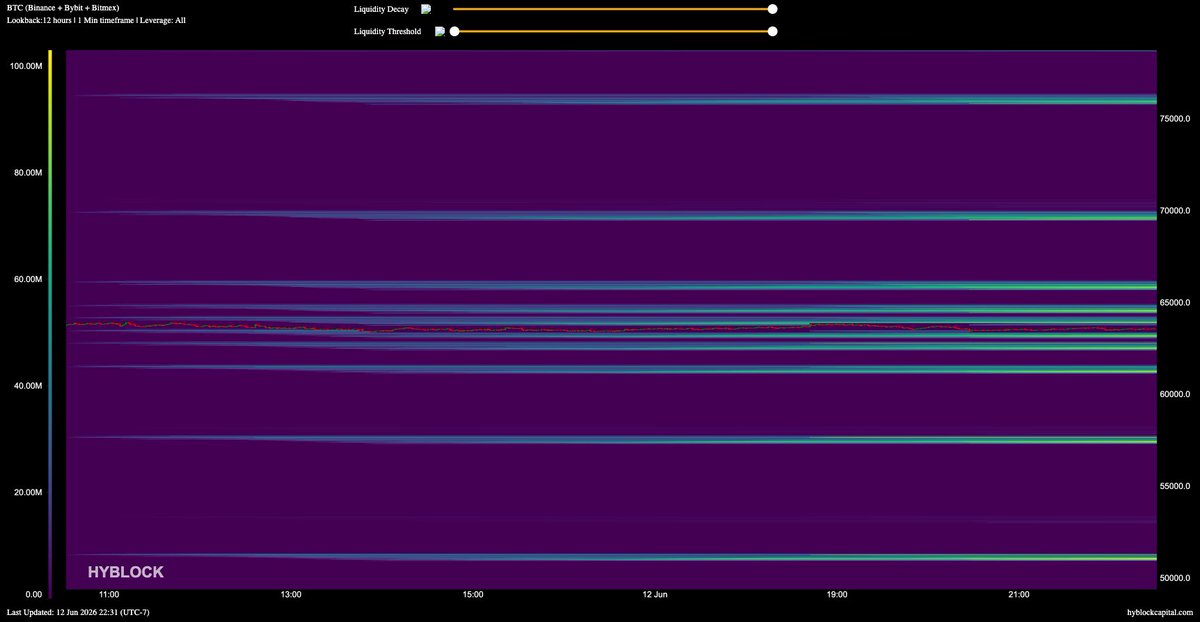This screenshot has height=622, width=1200.
Task: Click the Liquidity Threshold maximum handle
Action: (772, 31)
